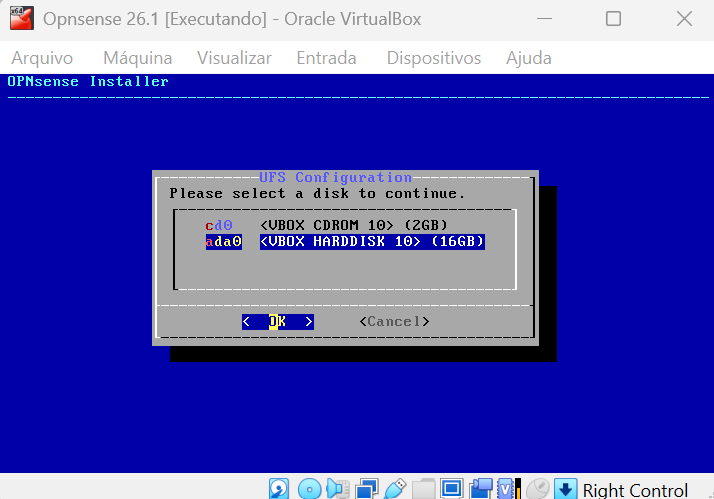Open the Arquivo menu
The height and width of the screenshot is (499, 714).
click(x=42, y=58)
